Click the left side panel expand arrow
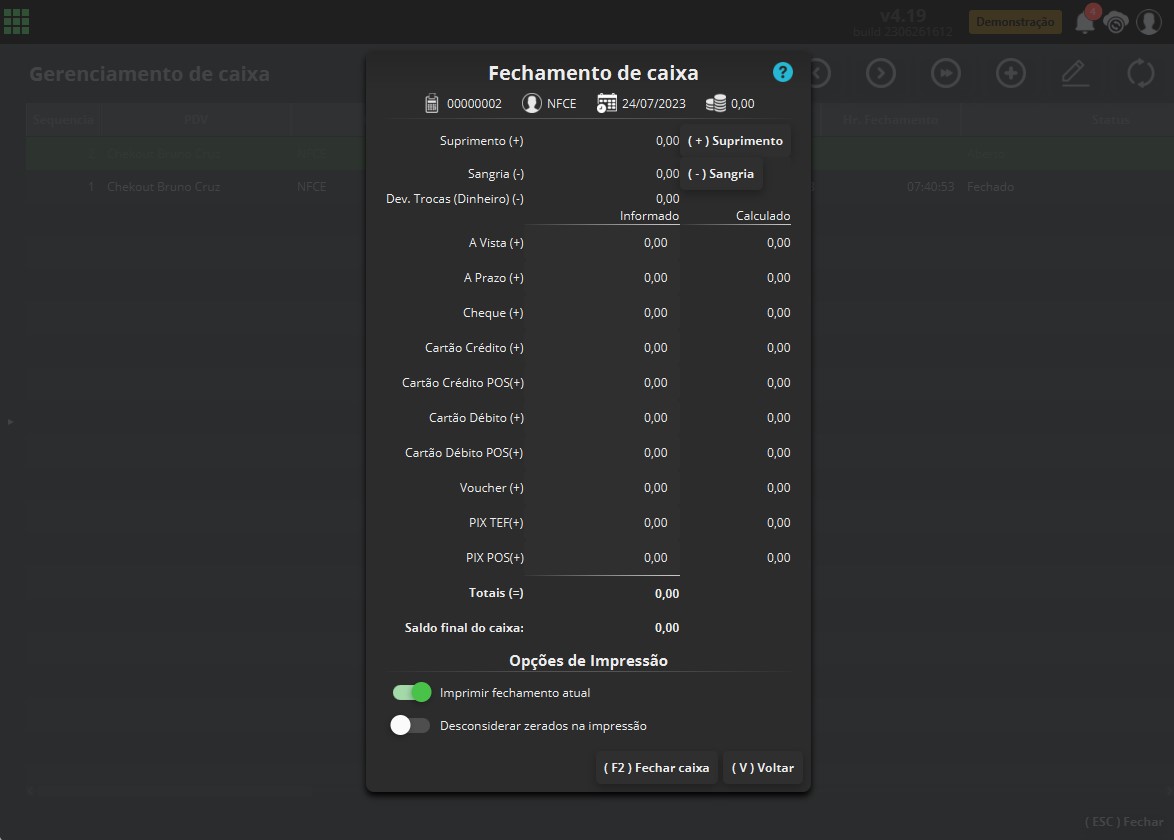Viewport: 1174px width, 840px height. tap(10, 421)
